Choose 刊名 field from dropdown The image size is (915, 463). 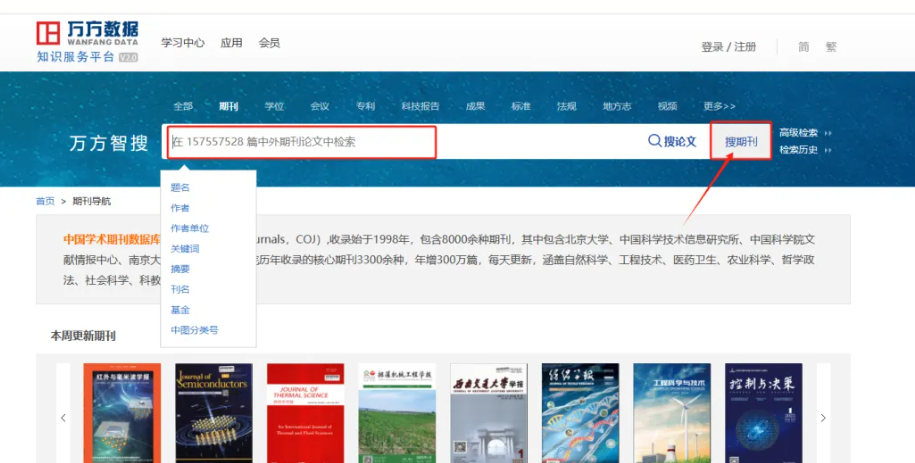pos(180,290)
